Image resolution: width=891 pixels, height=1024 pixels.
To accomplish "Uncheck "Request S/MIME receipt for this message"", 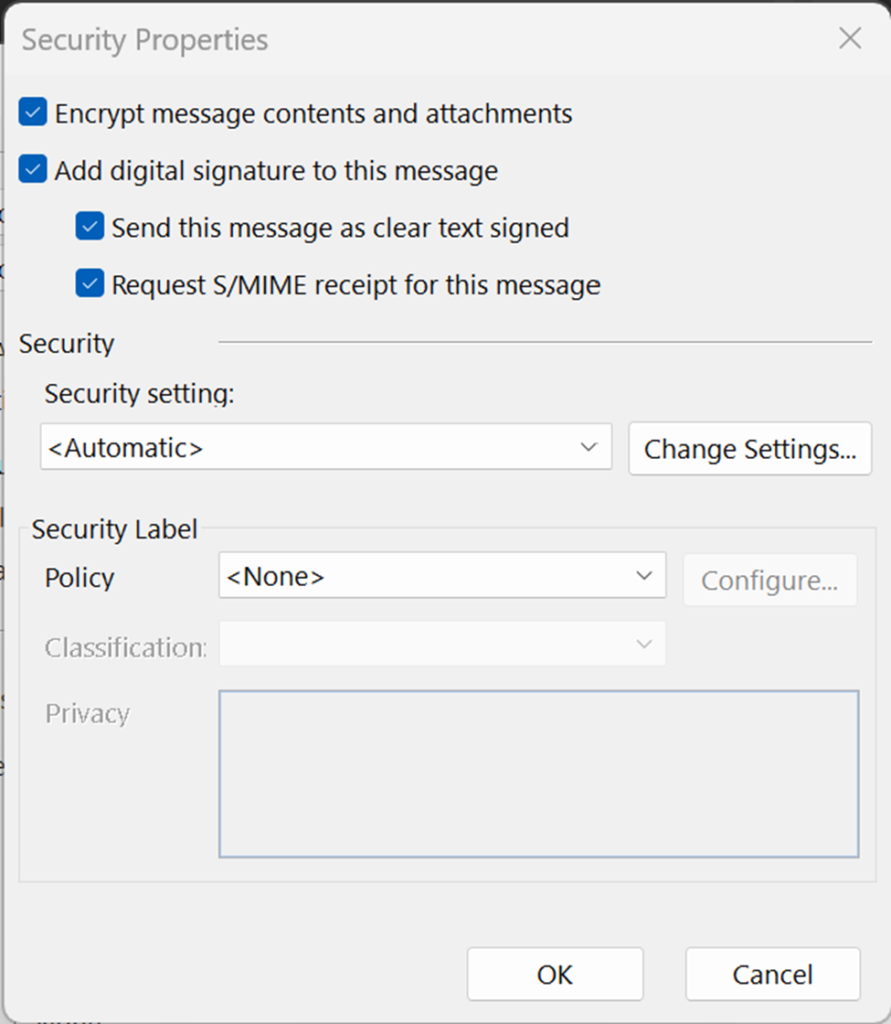I will [x=89, y=284].
